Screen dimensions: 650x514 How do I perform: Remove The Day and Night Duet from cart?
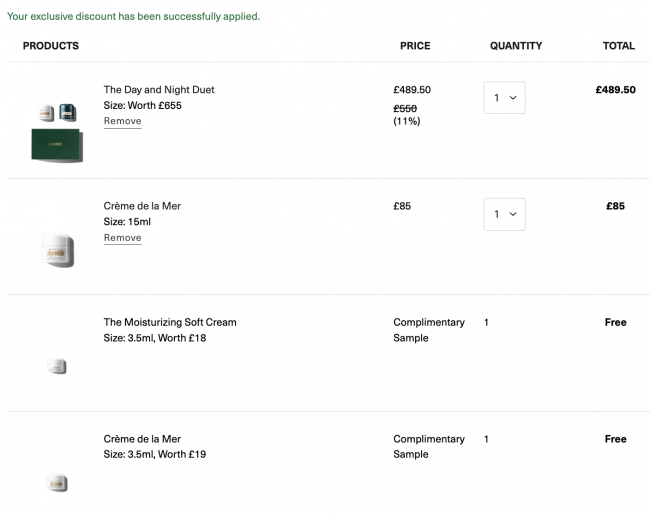point(122,121)
